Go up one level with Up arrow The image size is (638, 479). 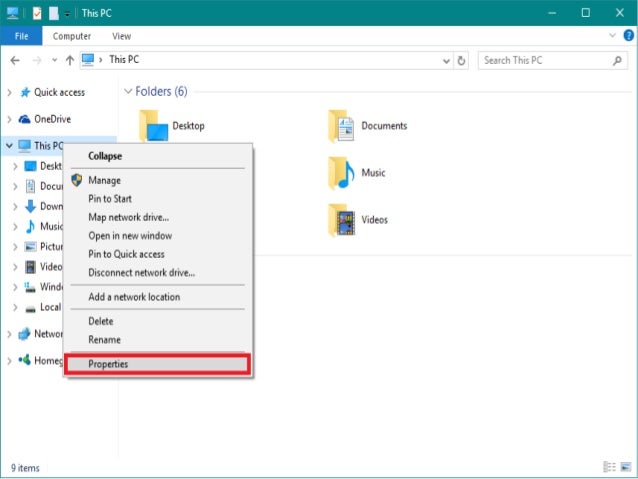tap(70, 60)
